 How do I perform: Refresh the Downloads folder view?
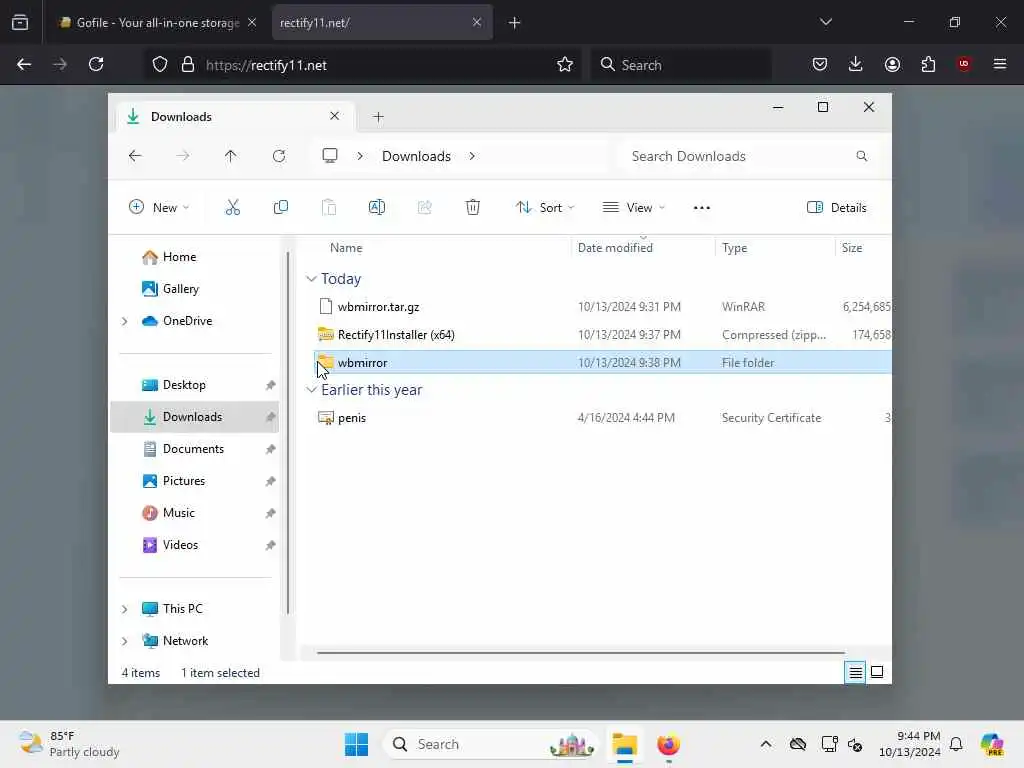point(279,156)
